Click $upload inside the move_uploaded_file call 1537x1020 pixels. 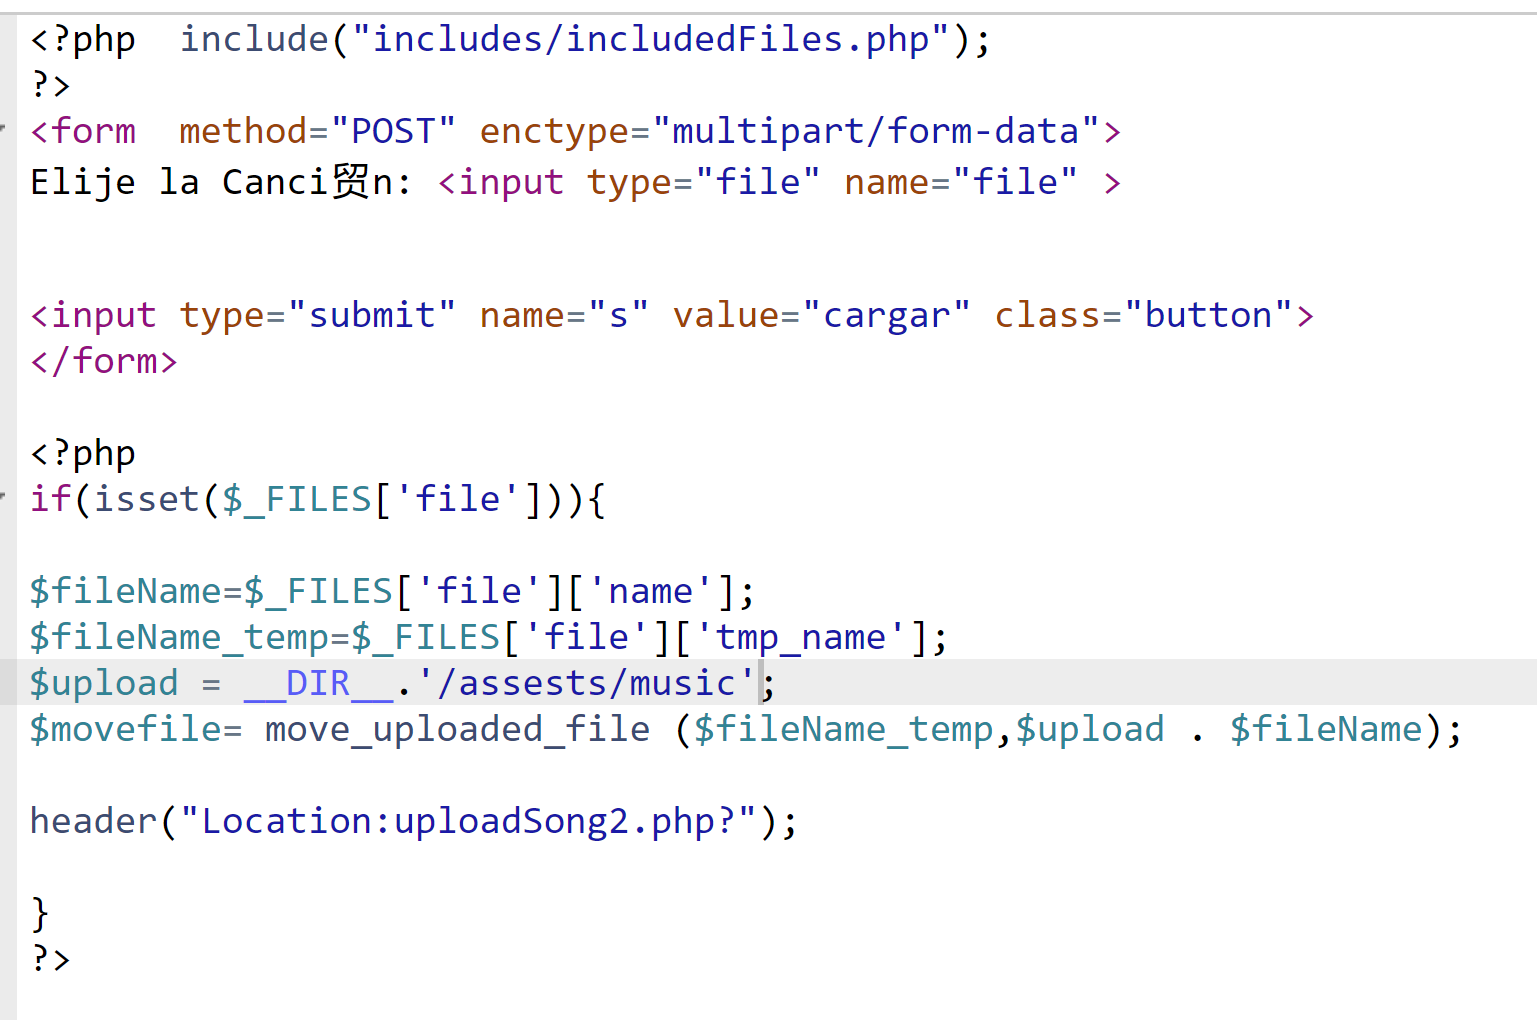[x=1090, y=729]
